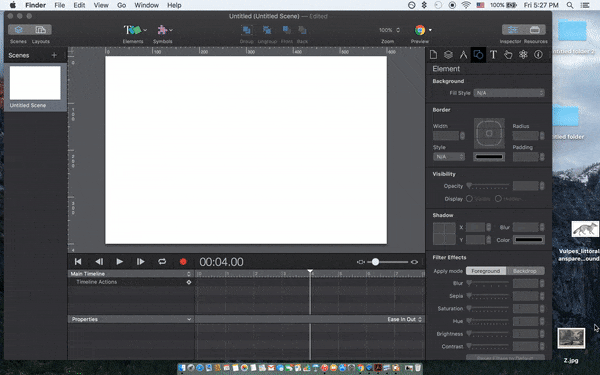This screenshot has height=375, width=600.
Task: Click the playhead marker at 4 seconds
Action: click(x=310, y=271)
